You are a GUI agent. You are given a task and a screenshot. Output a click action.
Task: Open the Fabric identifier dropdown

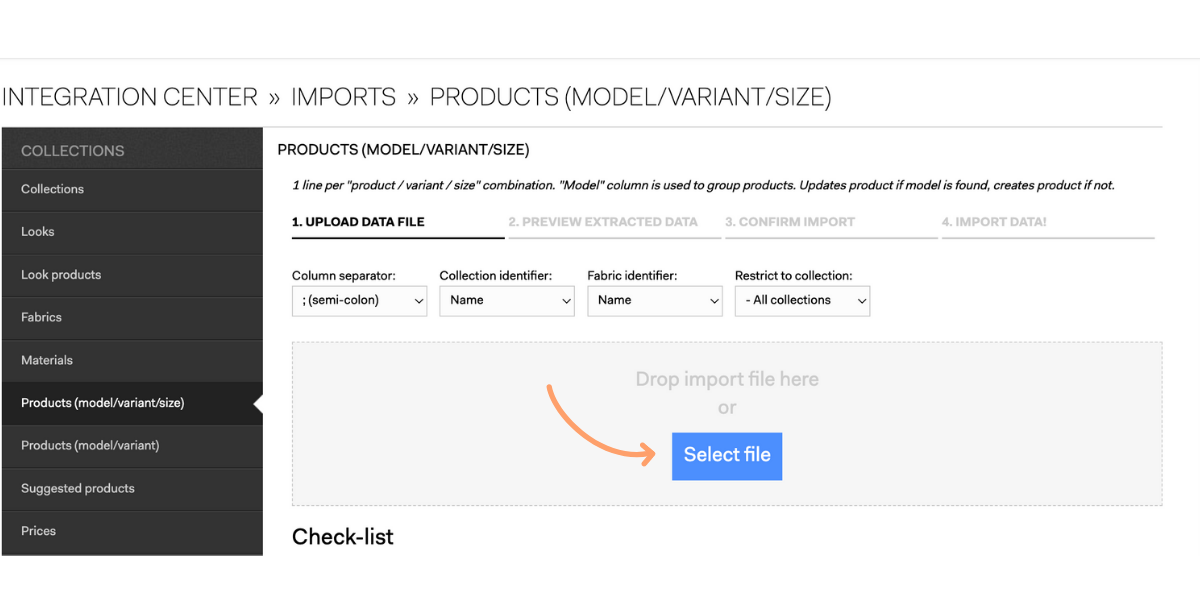pyautogui.click(x=655, y=301)
